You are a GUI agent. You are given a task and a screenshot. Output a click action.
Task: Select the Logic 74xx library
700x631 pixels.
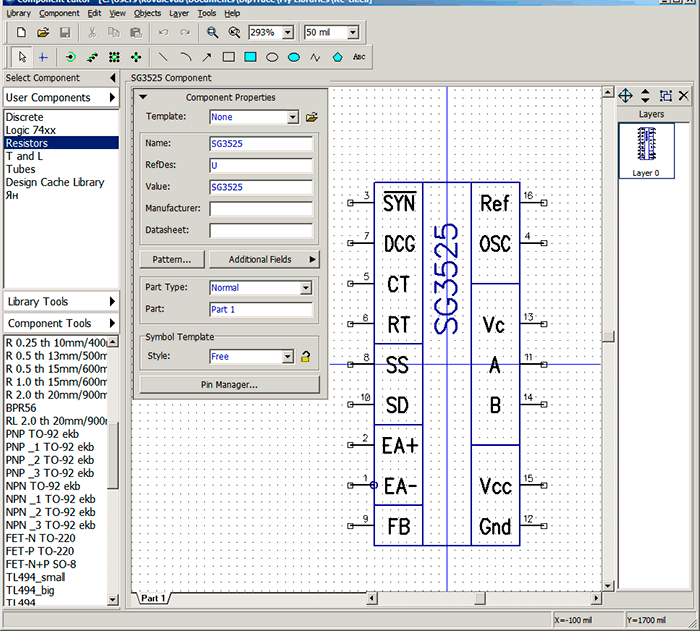click(31, 130)
